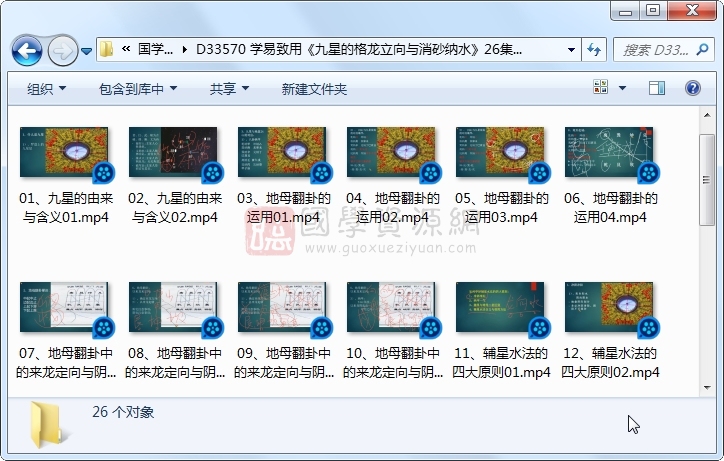Minimize the explorer window
Image resolution: width=724 pixels, height=461 pixels.
tap(626, 11)
